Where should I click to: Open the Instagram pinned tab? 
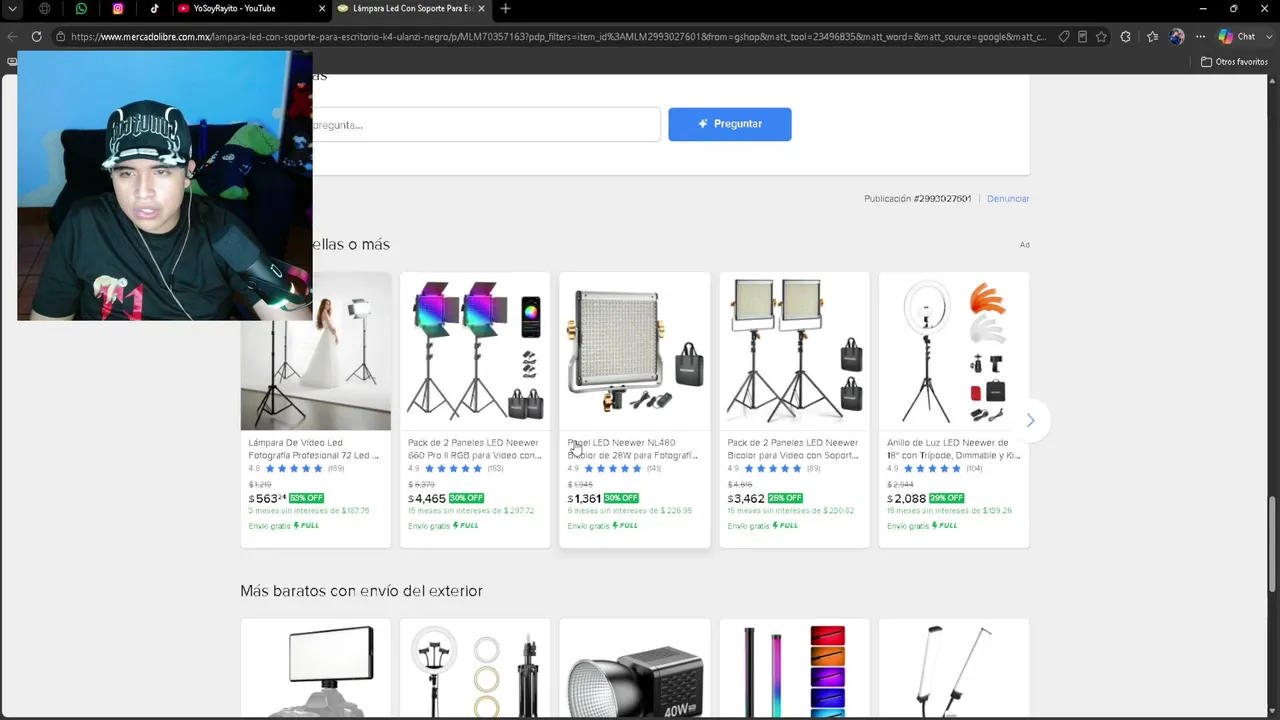coord(118,9)
